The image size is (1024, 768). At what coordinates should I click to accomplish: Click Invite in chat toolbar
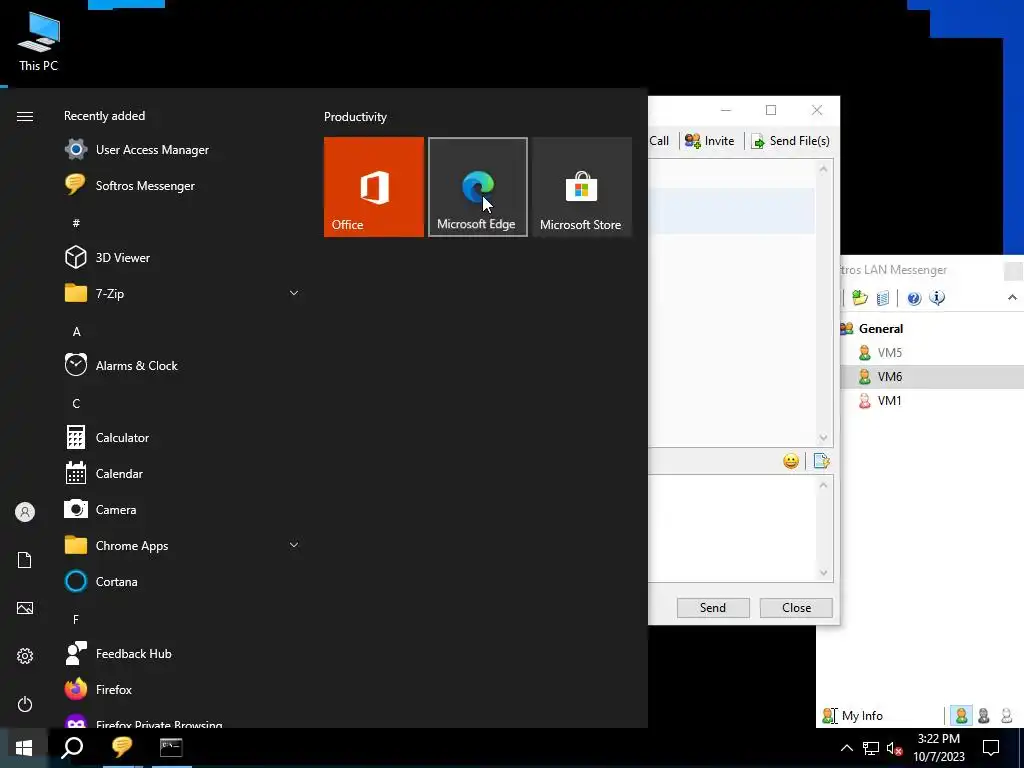(x=710, y=140)
